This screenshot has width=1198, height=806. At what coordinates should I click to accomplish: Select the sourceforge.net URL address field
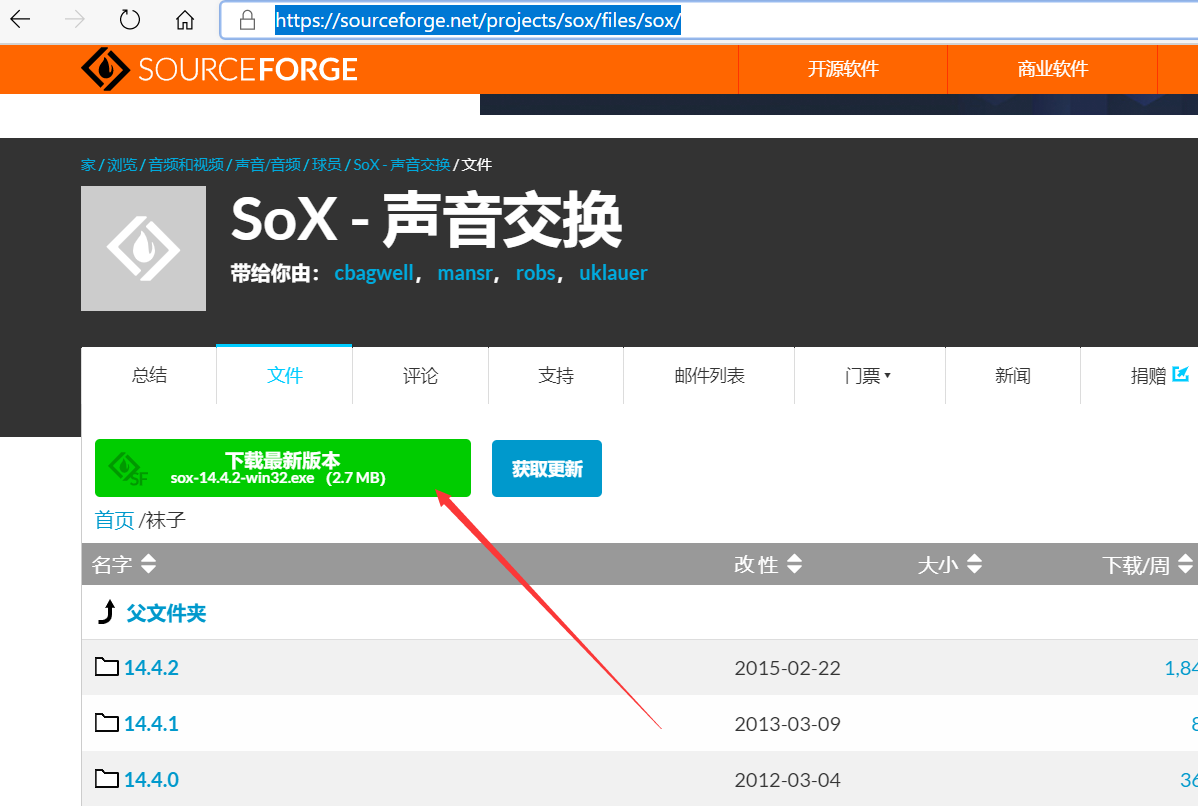point(711,20)
